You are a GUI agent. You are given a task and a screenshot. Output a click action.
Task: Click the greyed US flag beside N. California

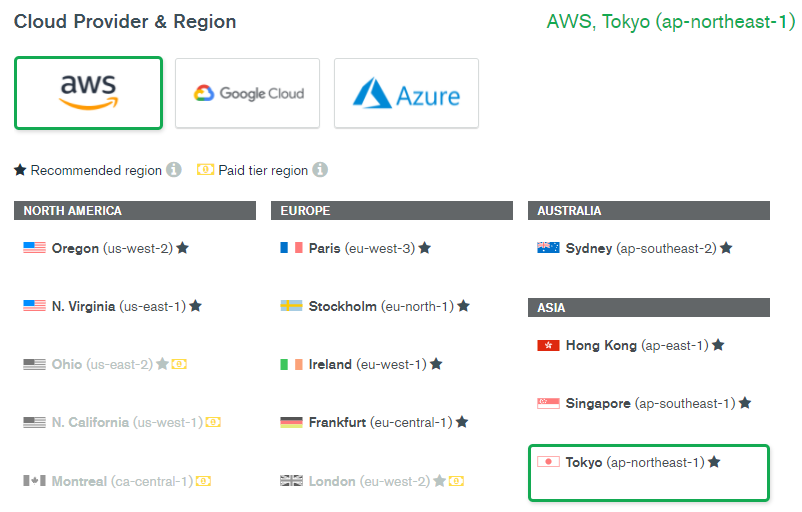pos(34,422)
